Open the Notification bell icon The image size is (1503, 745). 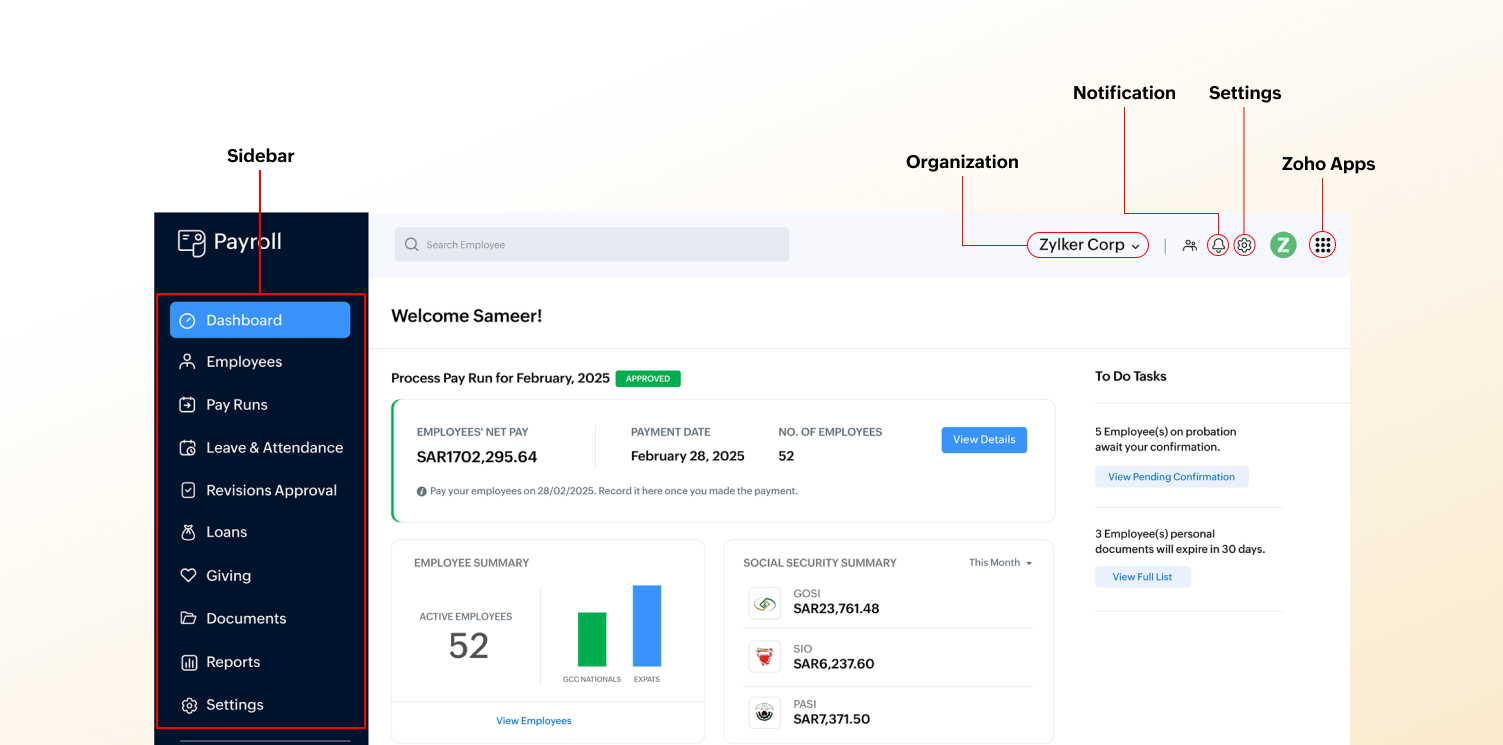(1218, 244)
